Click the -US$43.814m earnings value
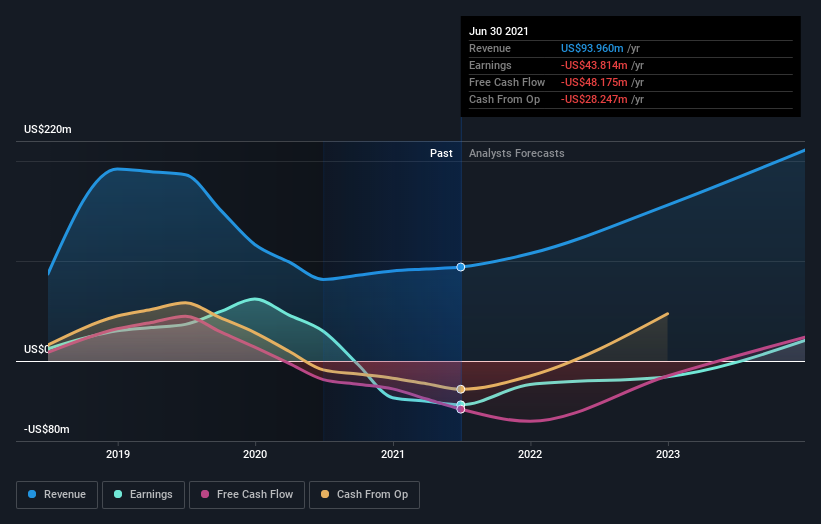The image size is (821, 524). [x=594, y=65]
